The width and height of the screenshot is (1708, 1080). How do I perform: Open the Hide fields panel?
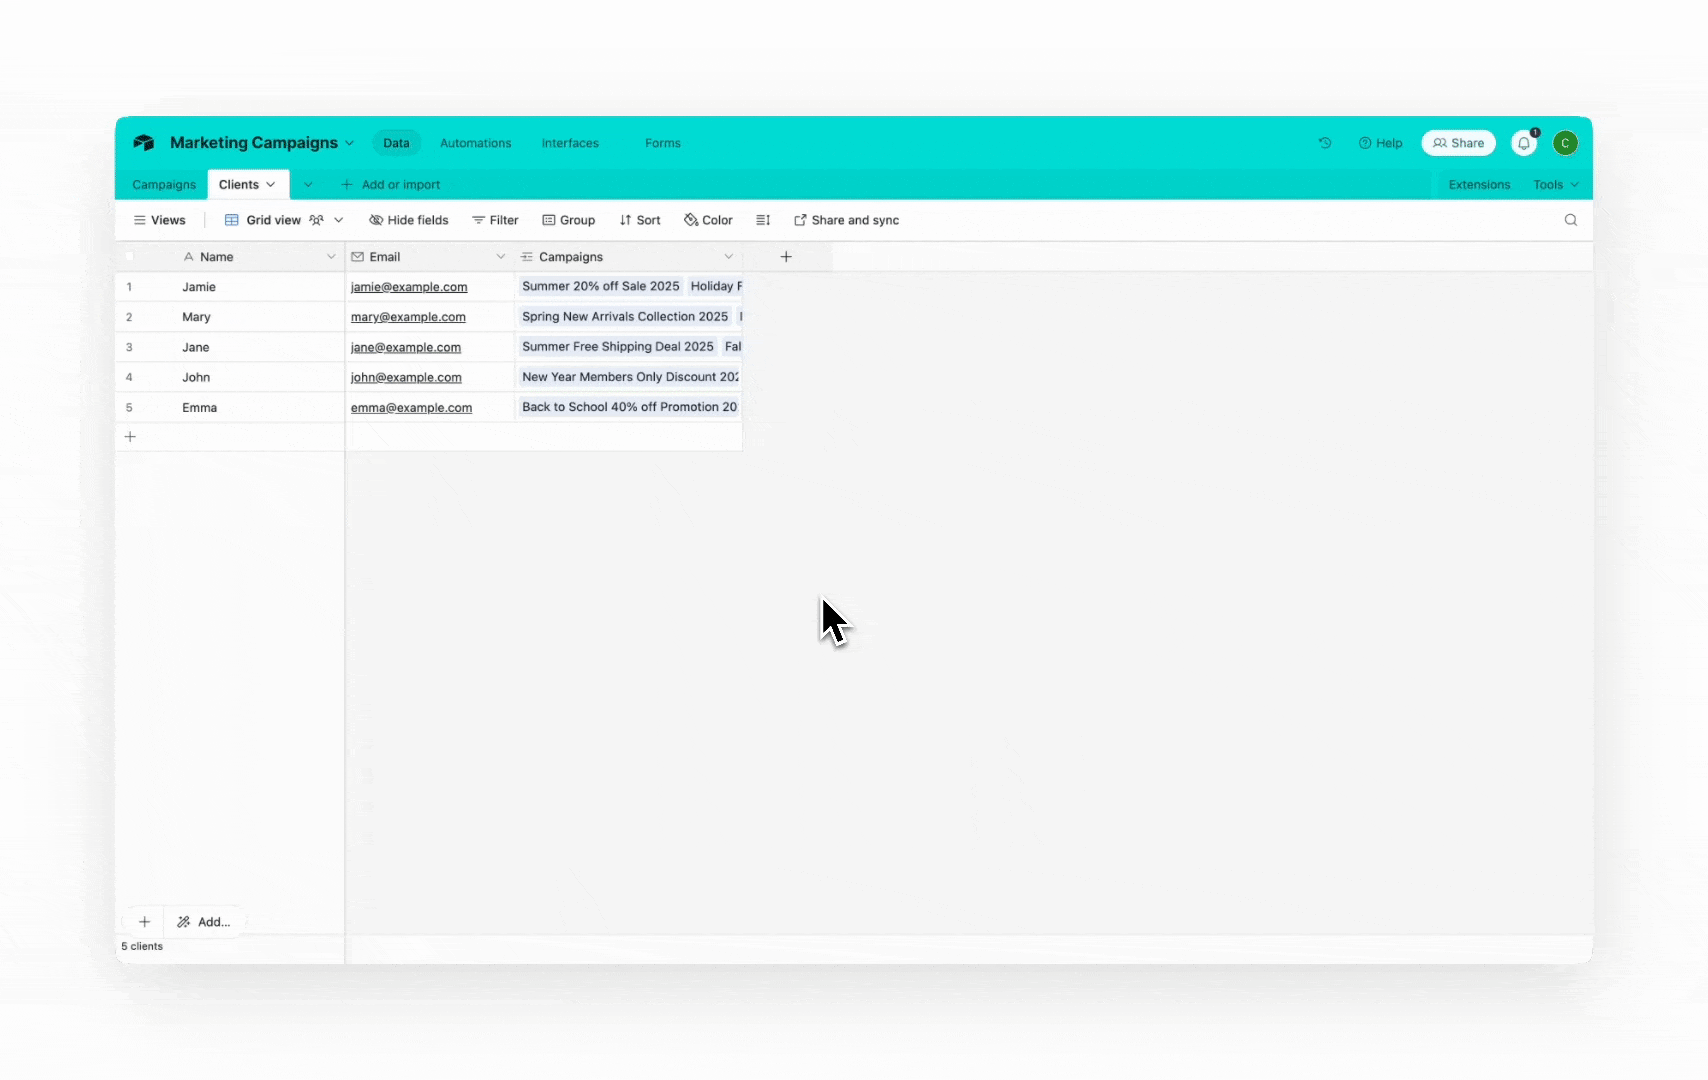point(408,220)
